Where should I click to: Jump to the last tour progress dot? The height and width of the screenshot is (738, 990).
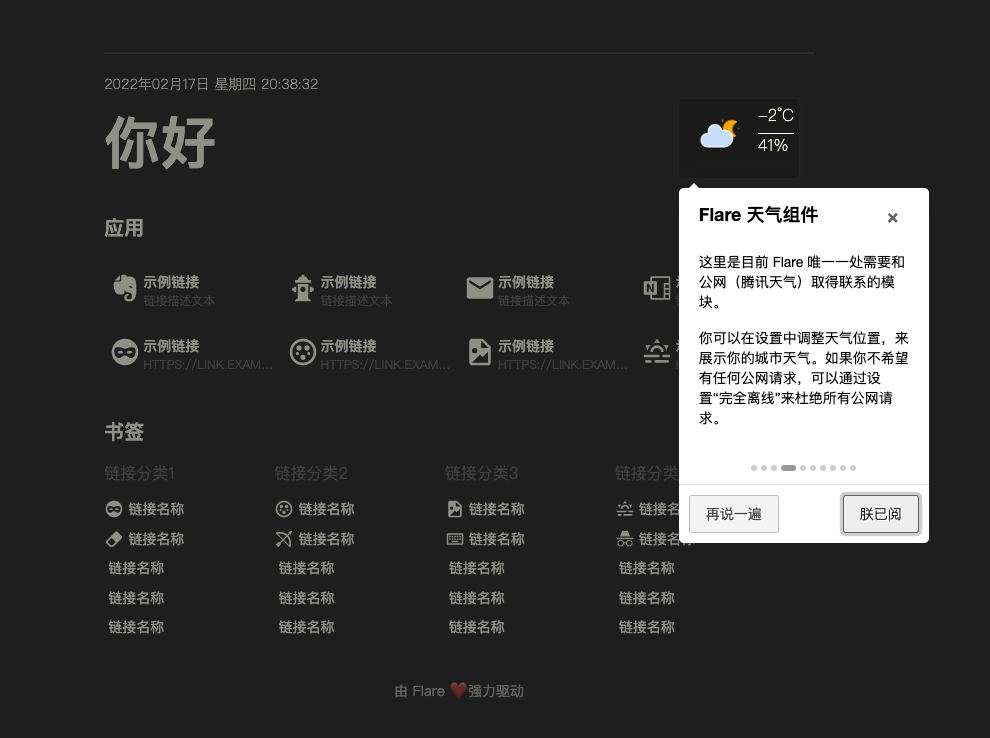[x=853, y=468]
